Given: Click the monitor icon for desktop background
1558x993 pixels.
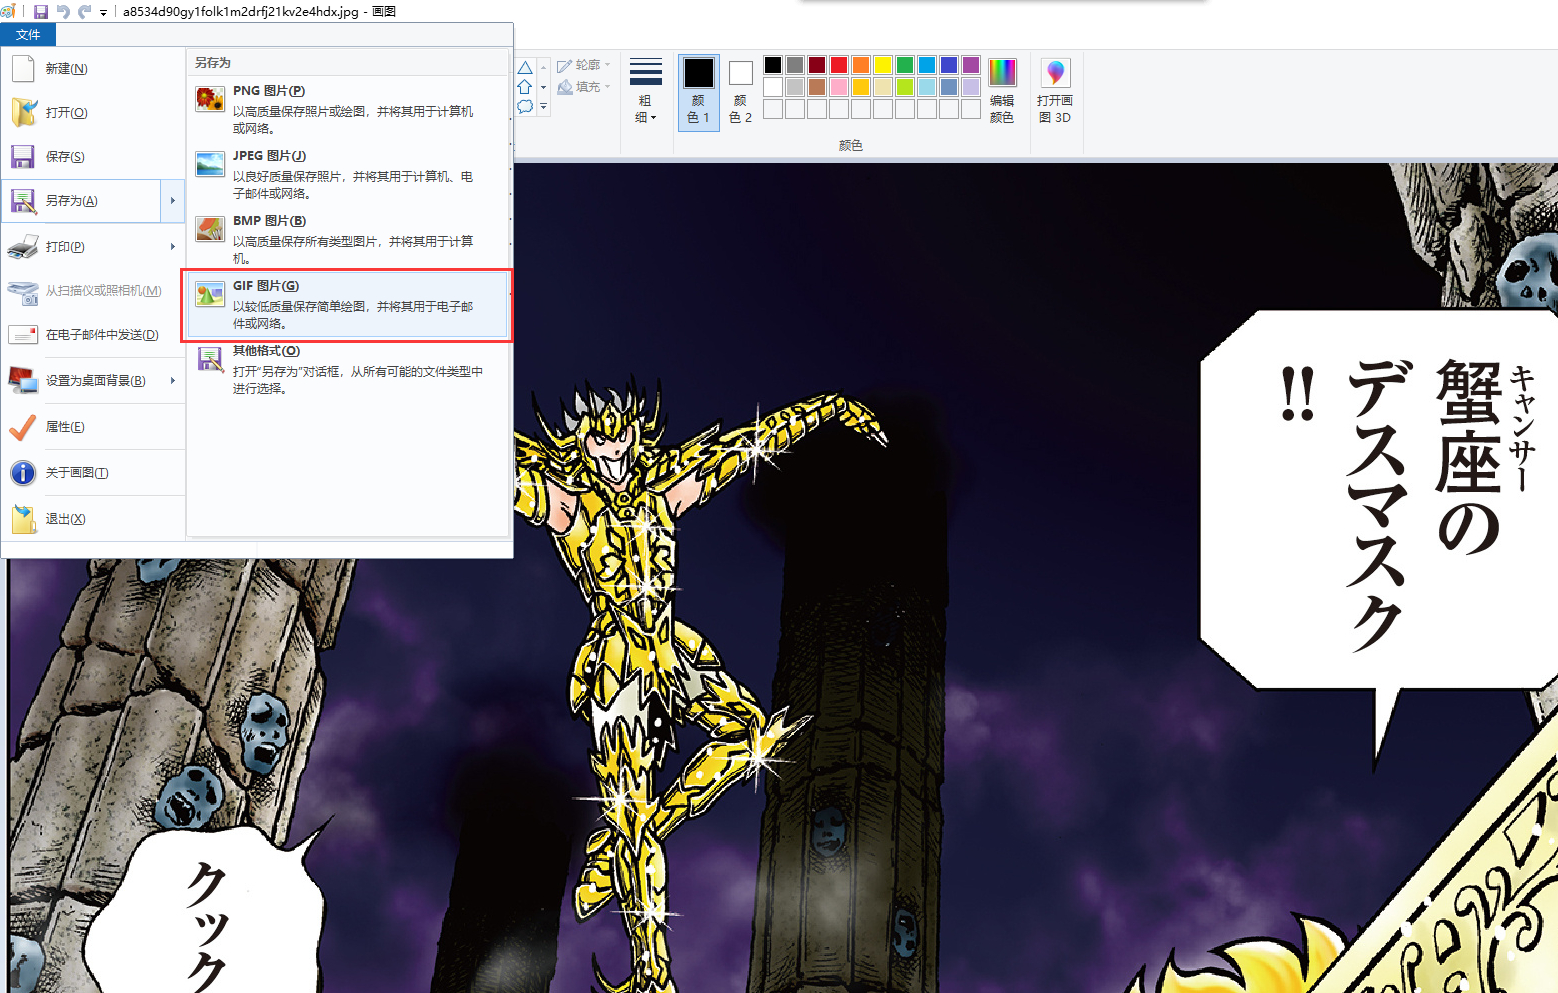Looking at the screenshot, I should tap(23, 381).
